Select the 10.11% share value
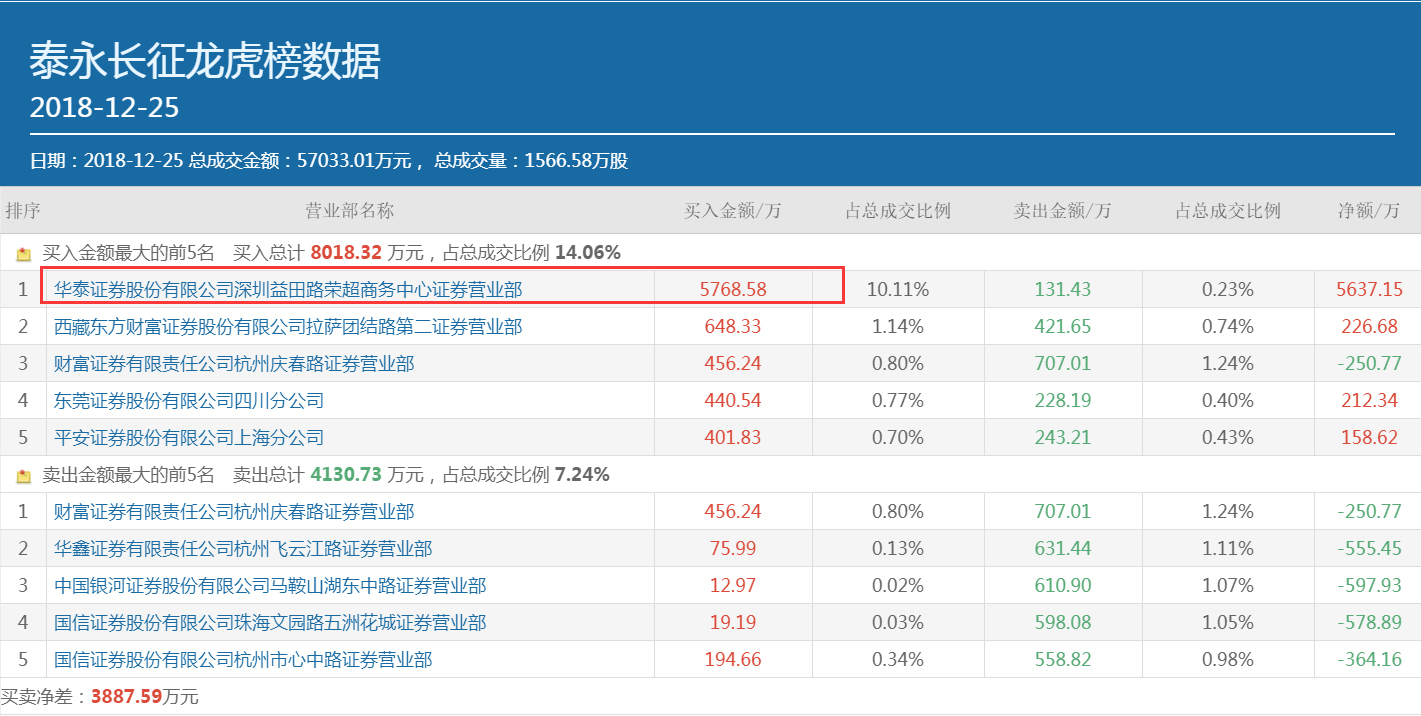The width and height of the screenshot is (1421, 716). pos(898,290)
